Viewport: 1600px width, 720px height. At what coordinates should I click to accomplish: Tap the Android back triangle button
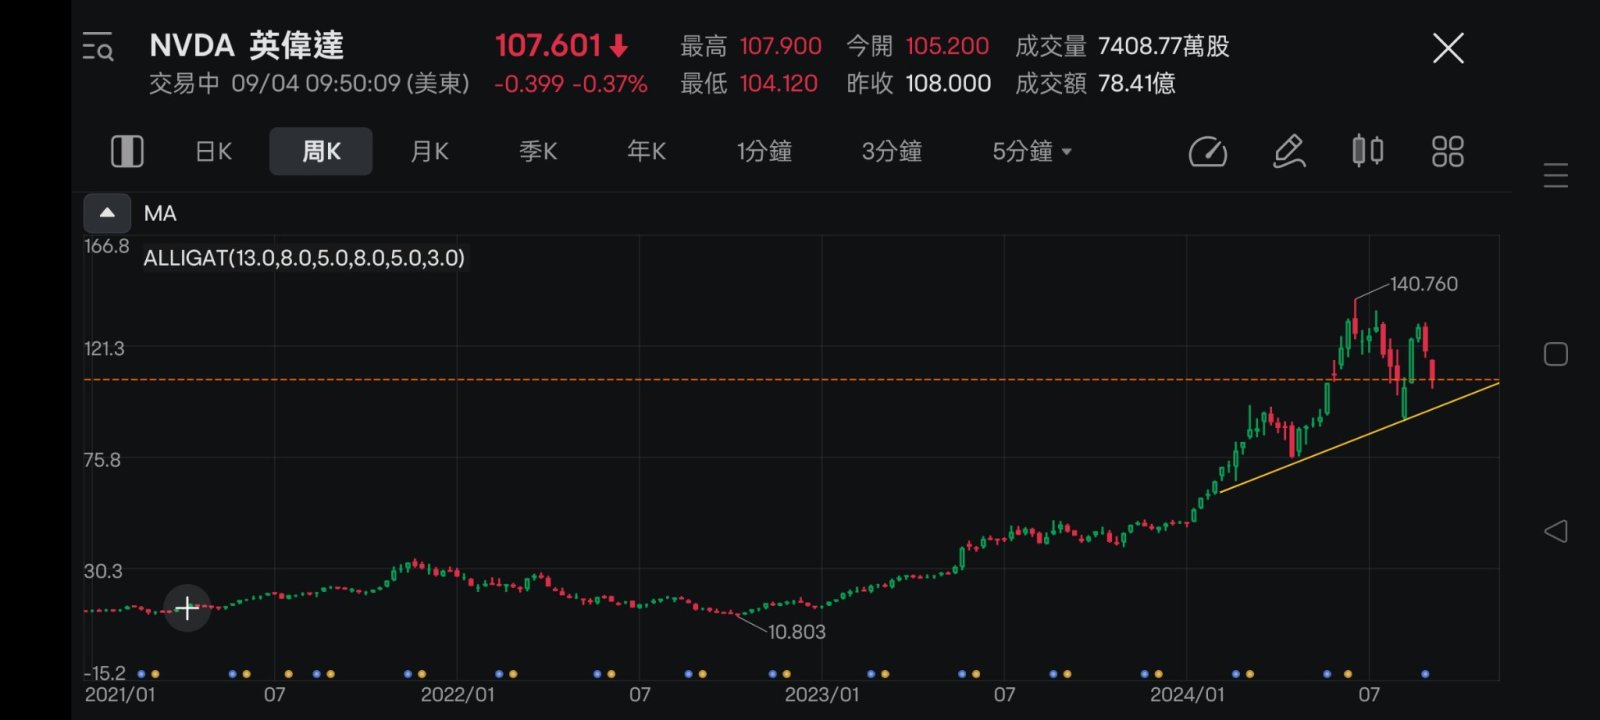tap(1556, 531)
